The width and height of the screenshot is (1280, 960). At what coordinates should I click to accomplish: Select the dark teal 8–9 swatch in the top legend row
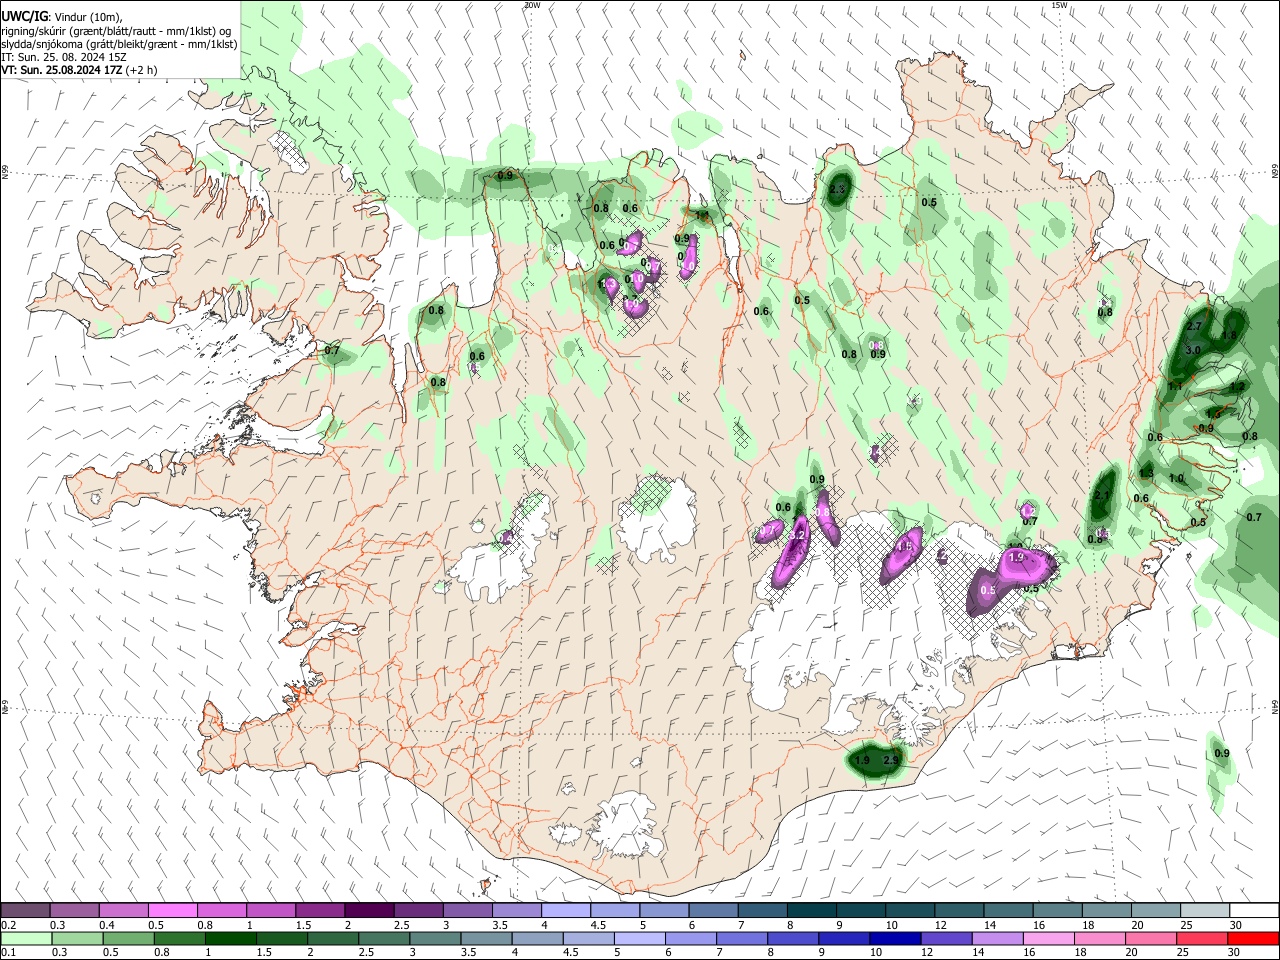click(x=812, y=910)
